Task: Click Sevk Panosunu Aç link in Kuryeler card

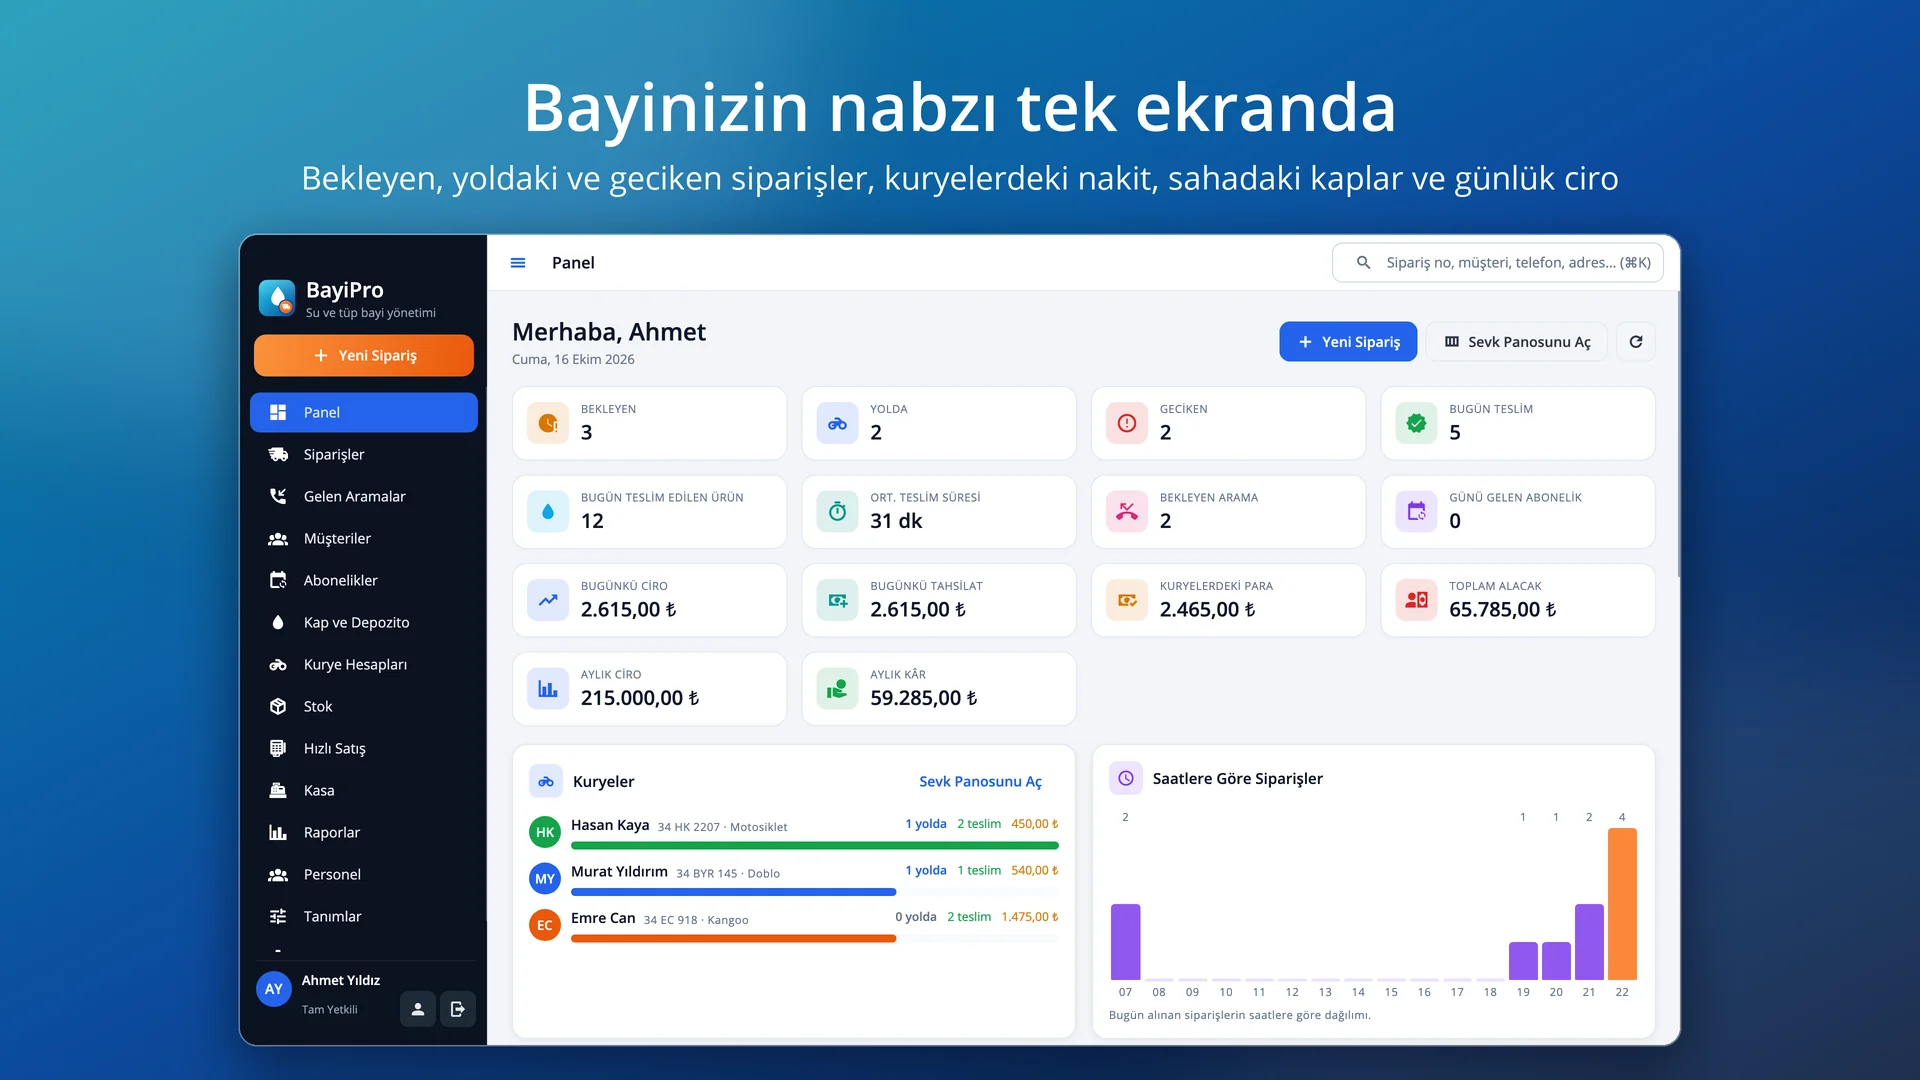Action: [x=980, y=782]
